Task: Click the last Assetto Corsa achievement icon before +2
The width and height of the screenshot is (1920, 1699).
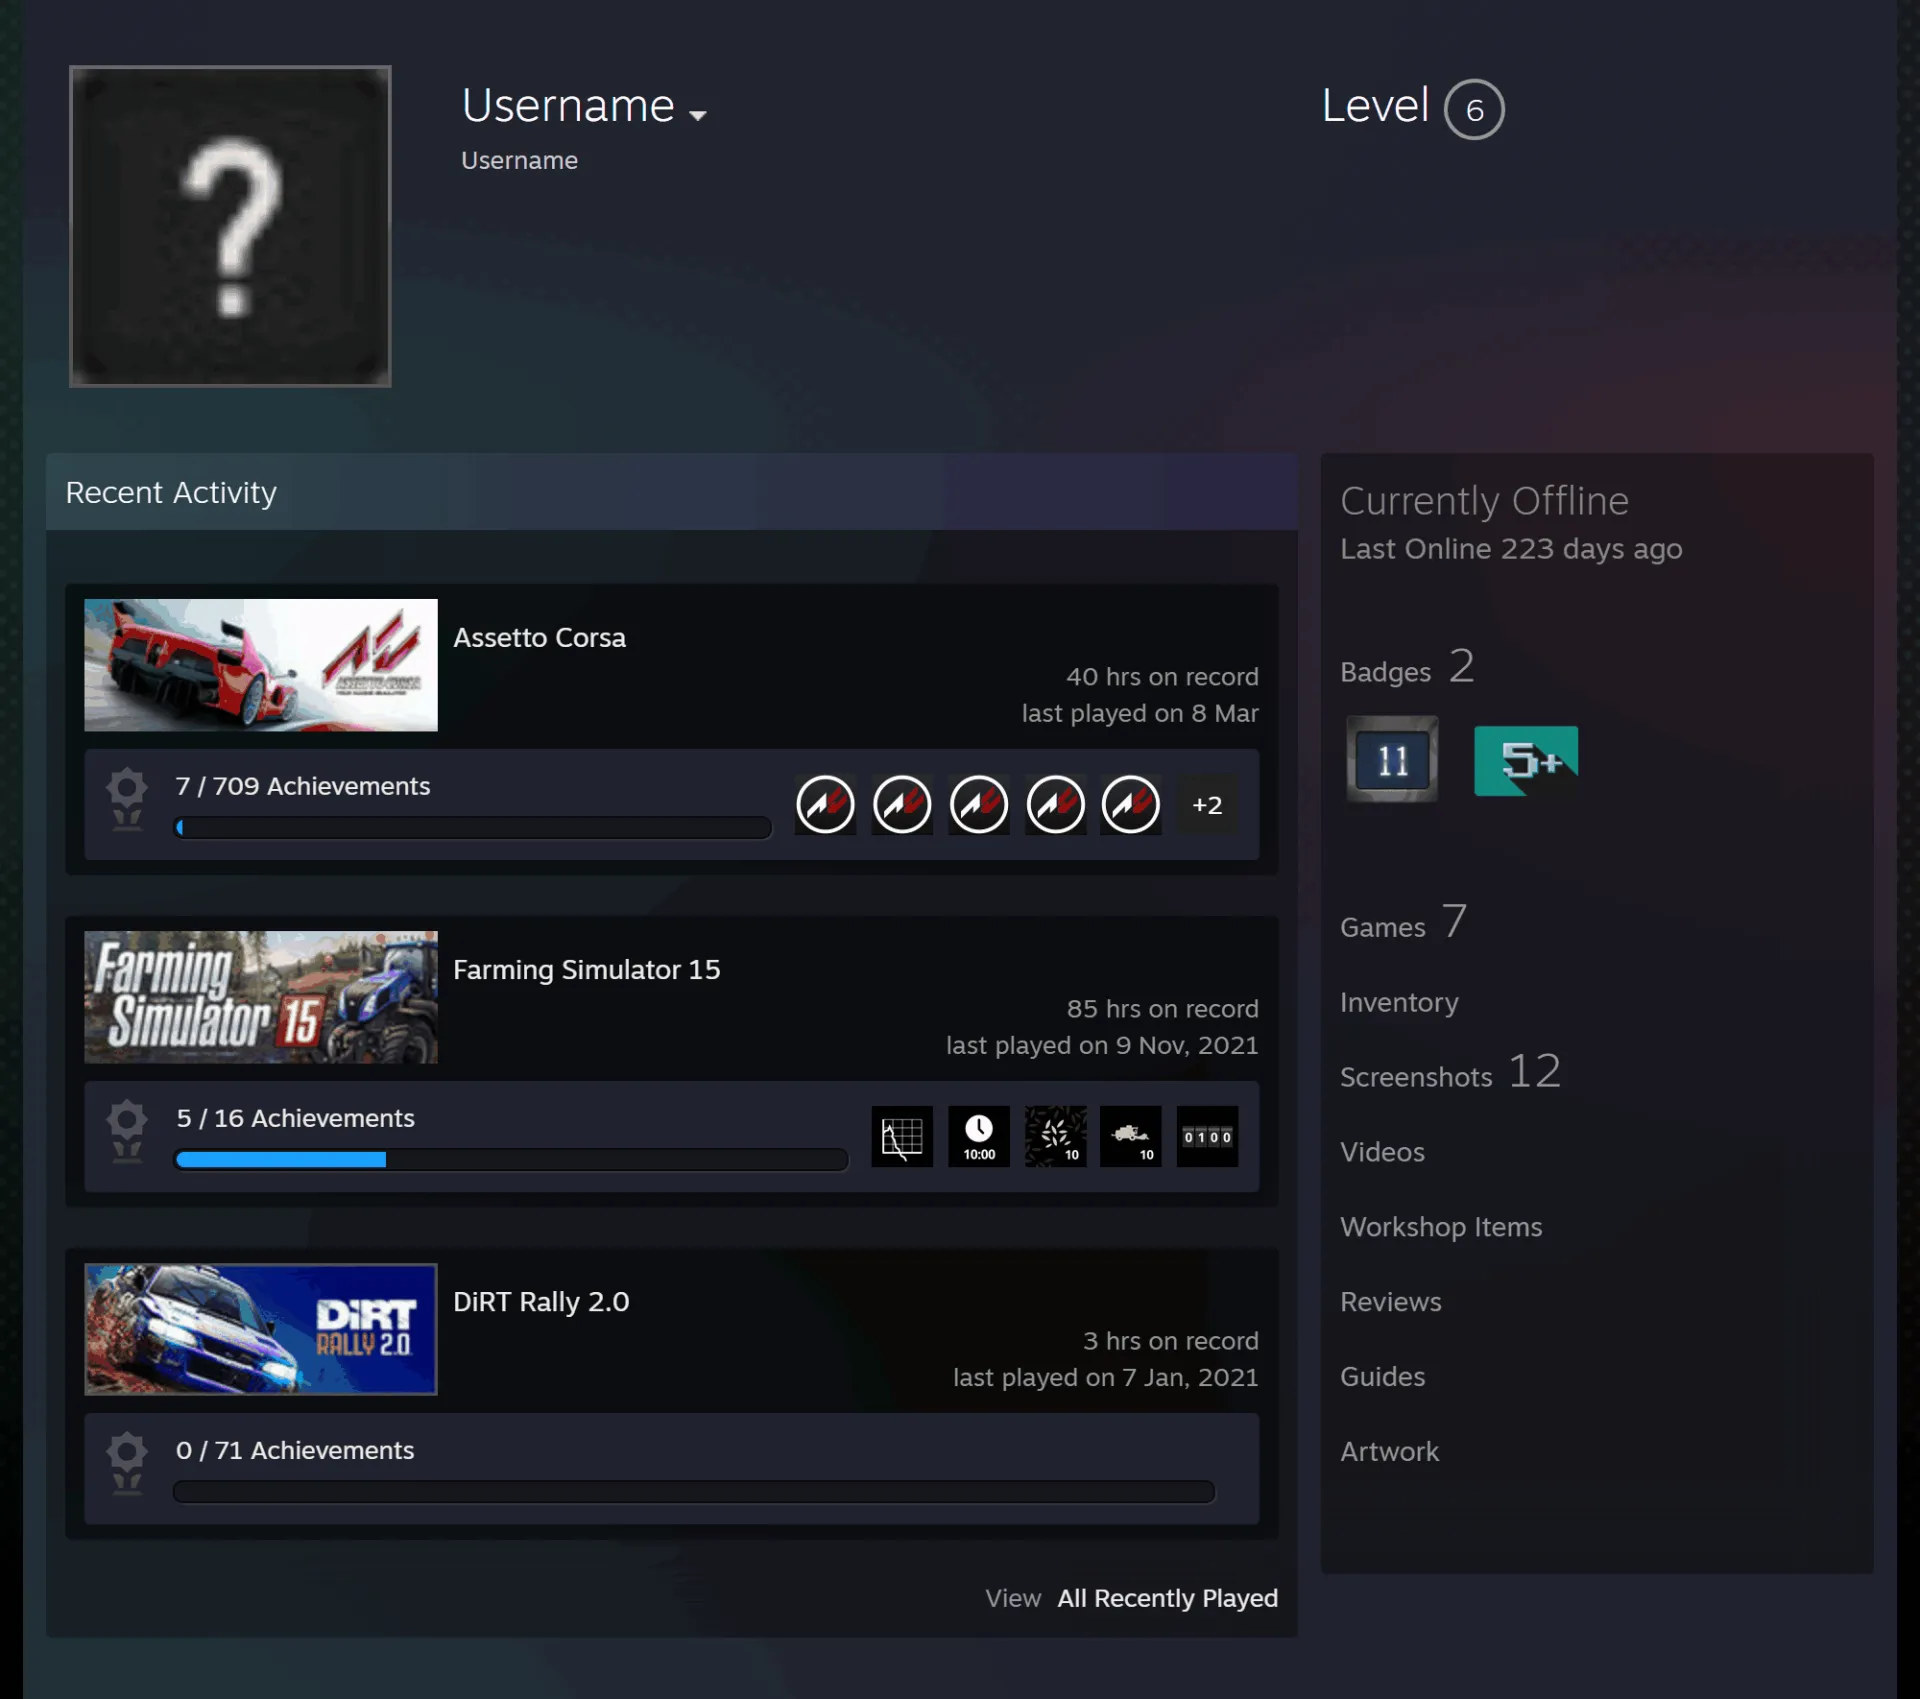Action: 1131,804
